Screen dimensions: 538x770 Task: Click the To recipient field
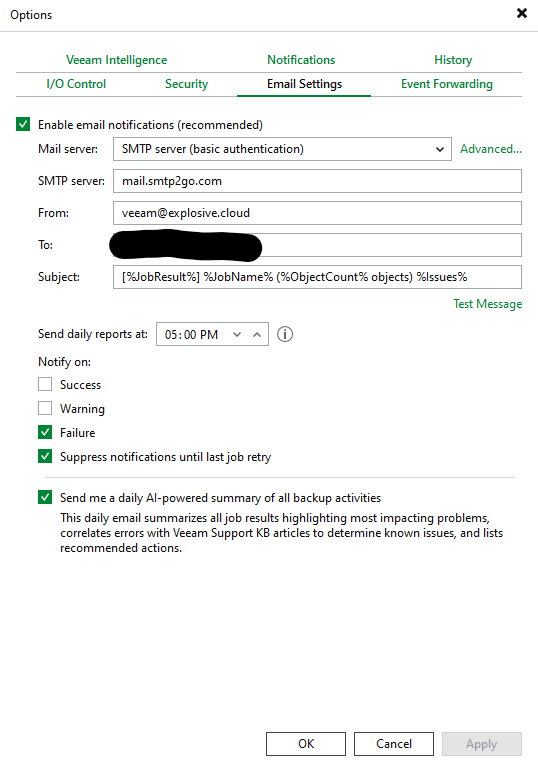tap(317, 245)
